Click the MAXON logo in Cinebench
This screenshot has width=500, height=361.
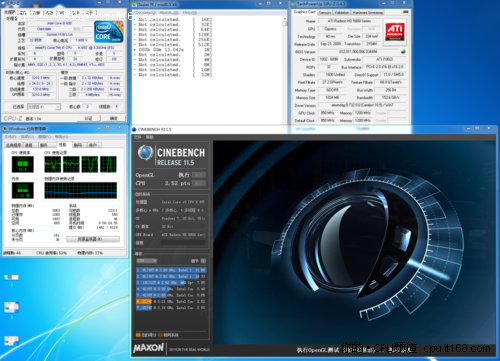pyautogui.click(x=148, y=348)
